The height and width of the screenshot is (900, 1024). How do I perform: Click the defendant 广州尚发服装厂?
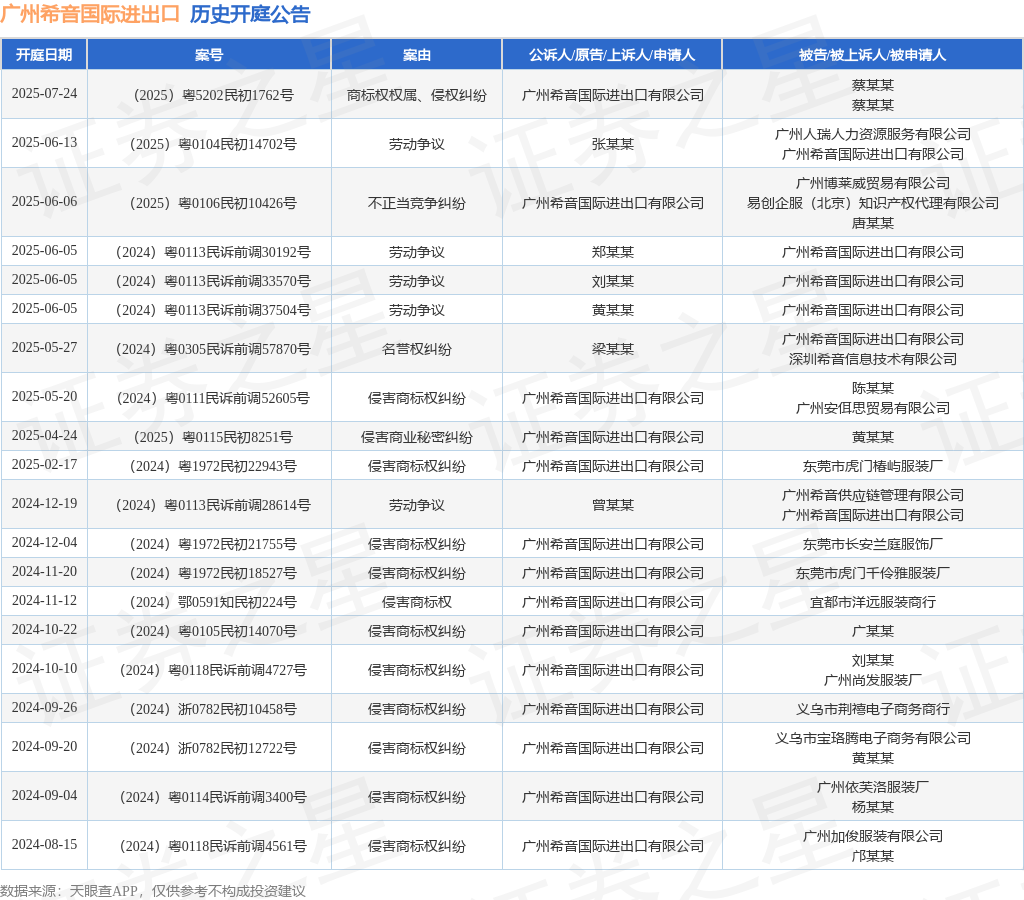[x=872, y=681]
